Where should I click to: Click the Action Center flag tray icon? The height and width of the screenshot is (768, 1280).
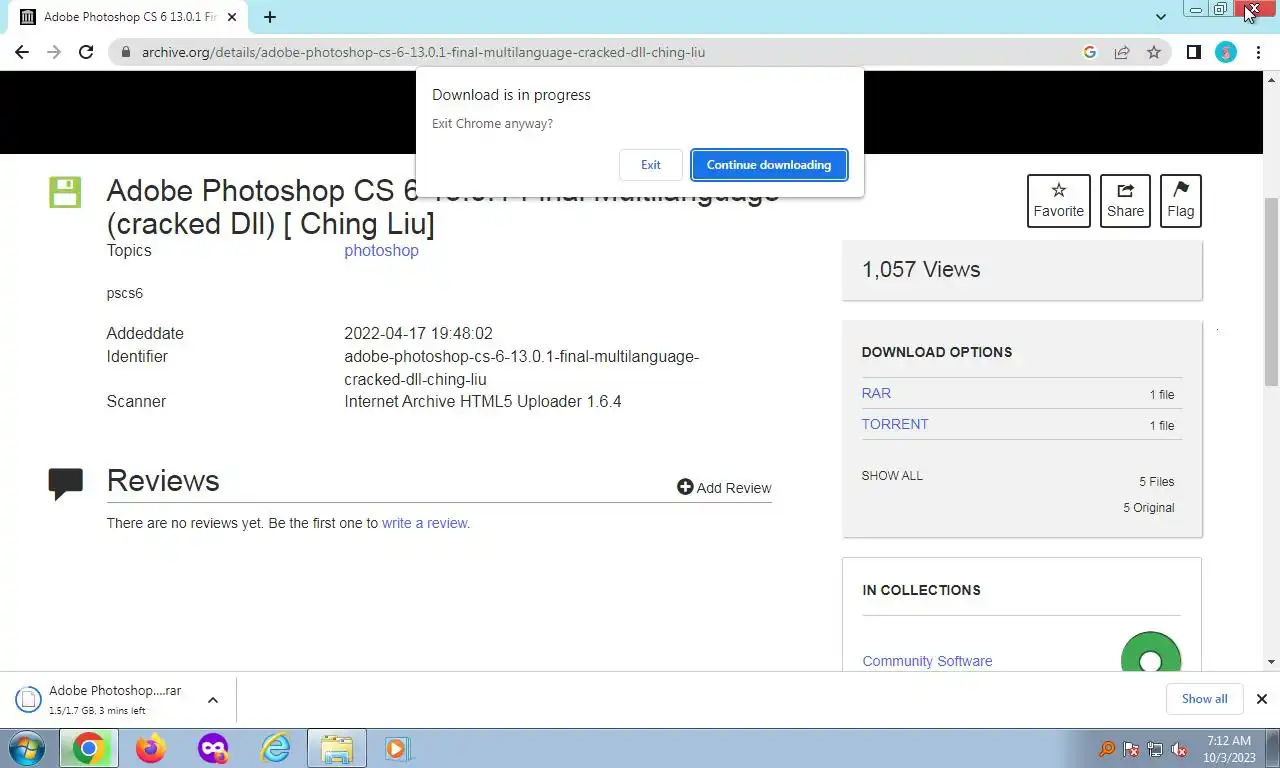(1131, 749)
